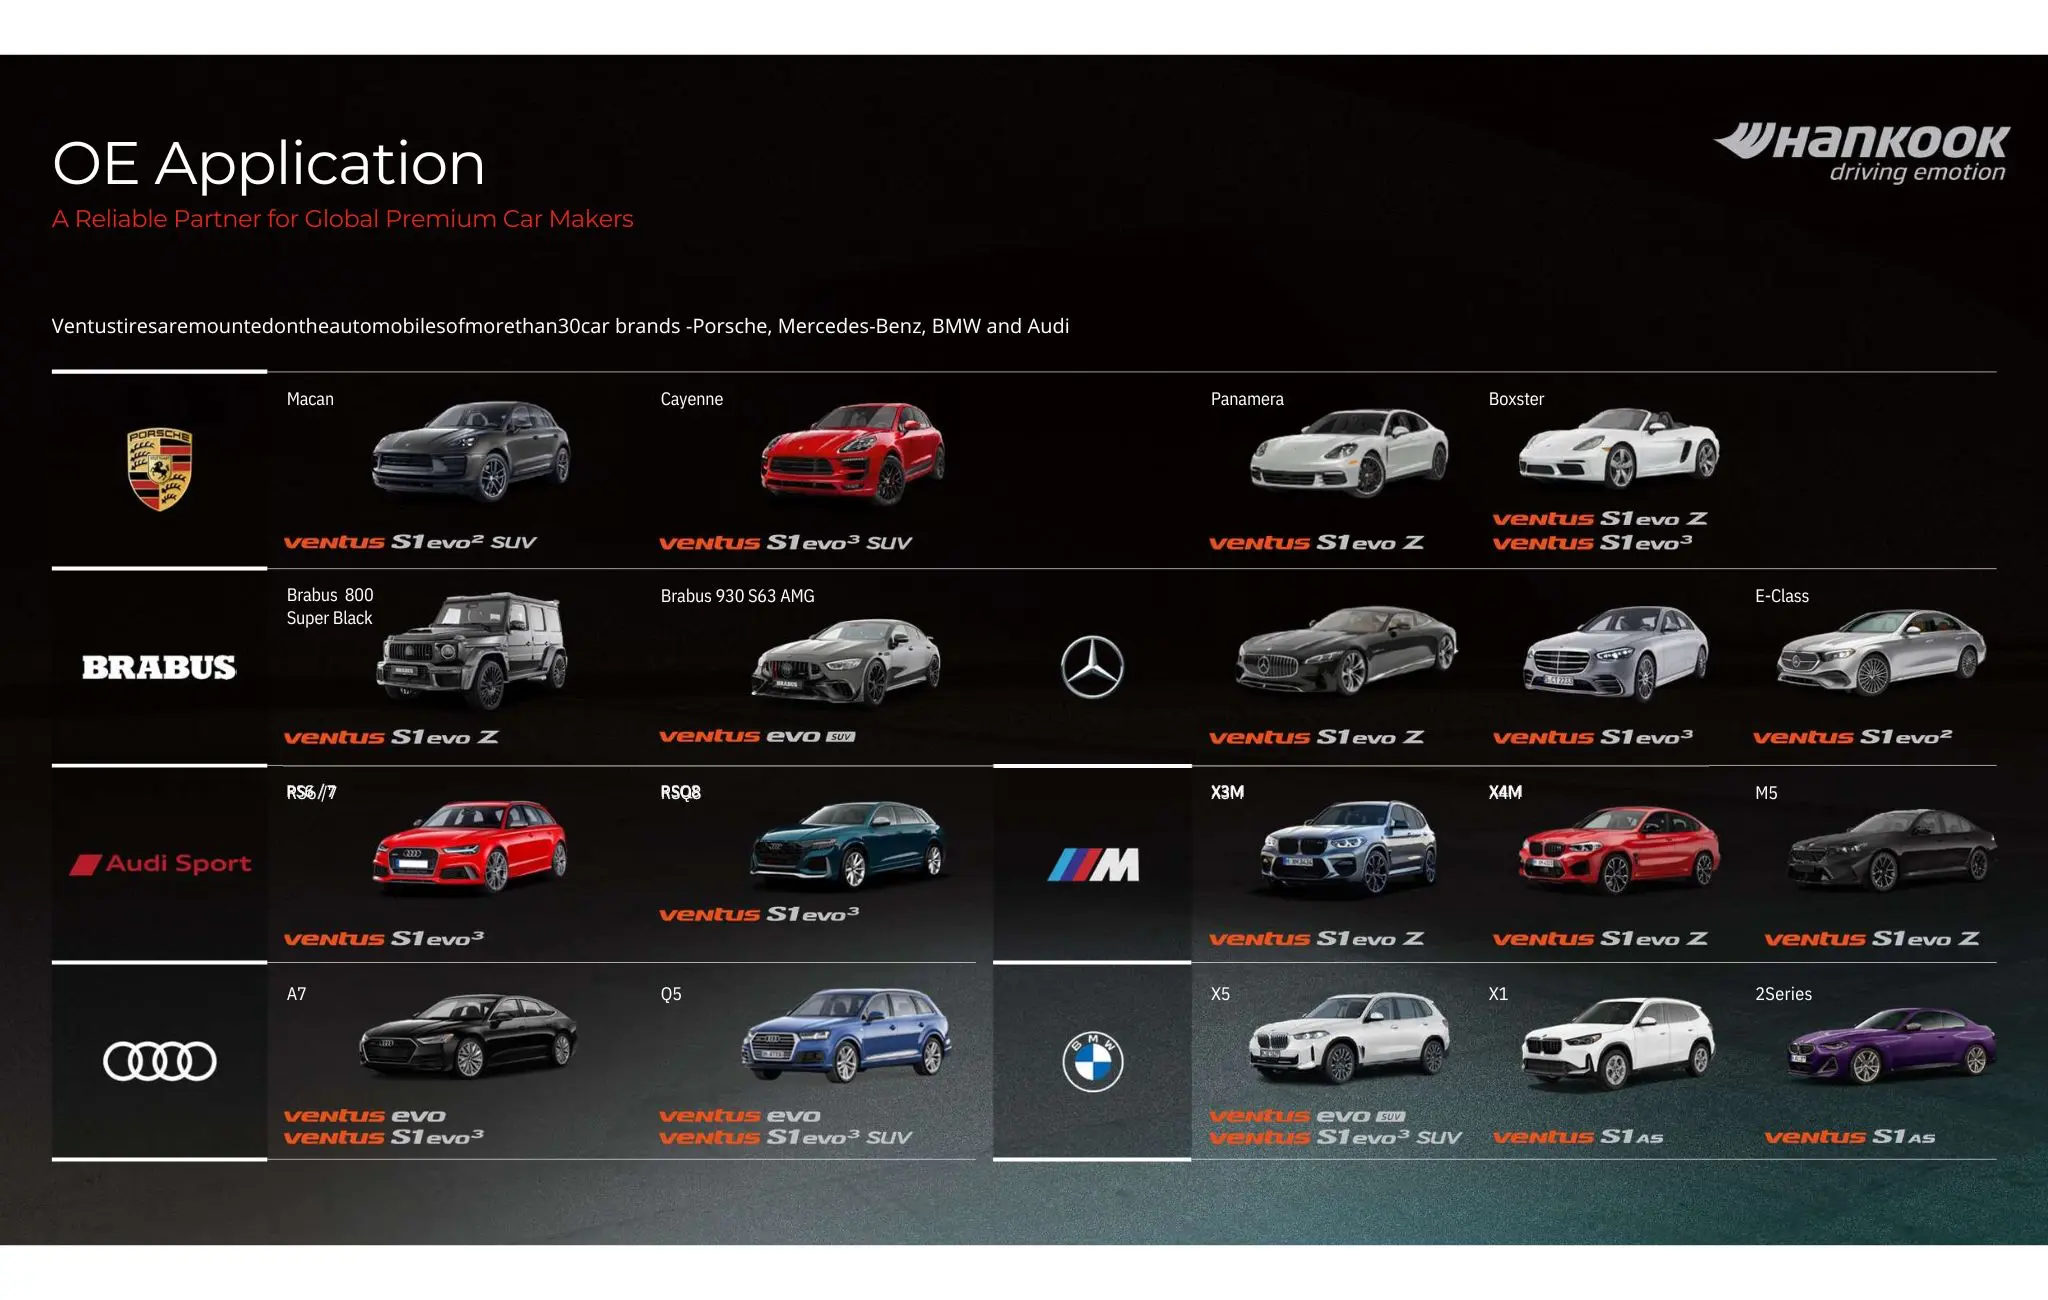Click the E-Class label
The width and height of the screenshot is (2048, 1300).
[1782, 596]
